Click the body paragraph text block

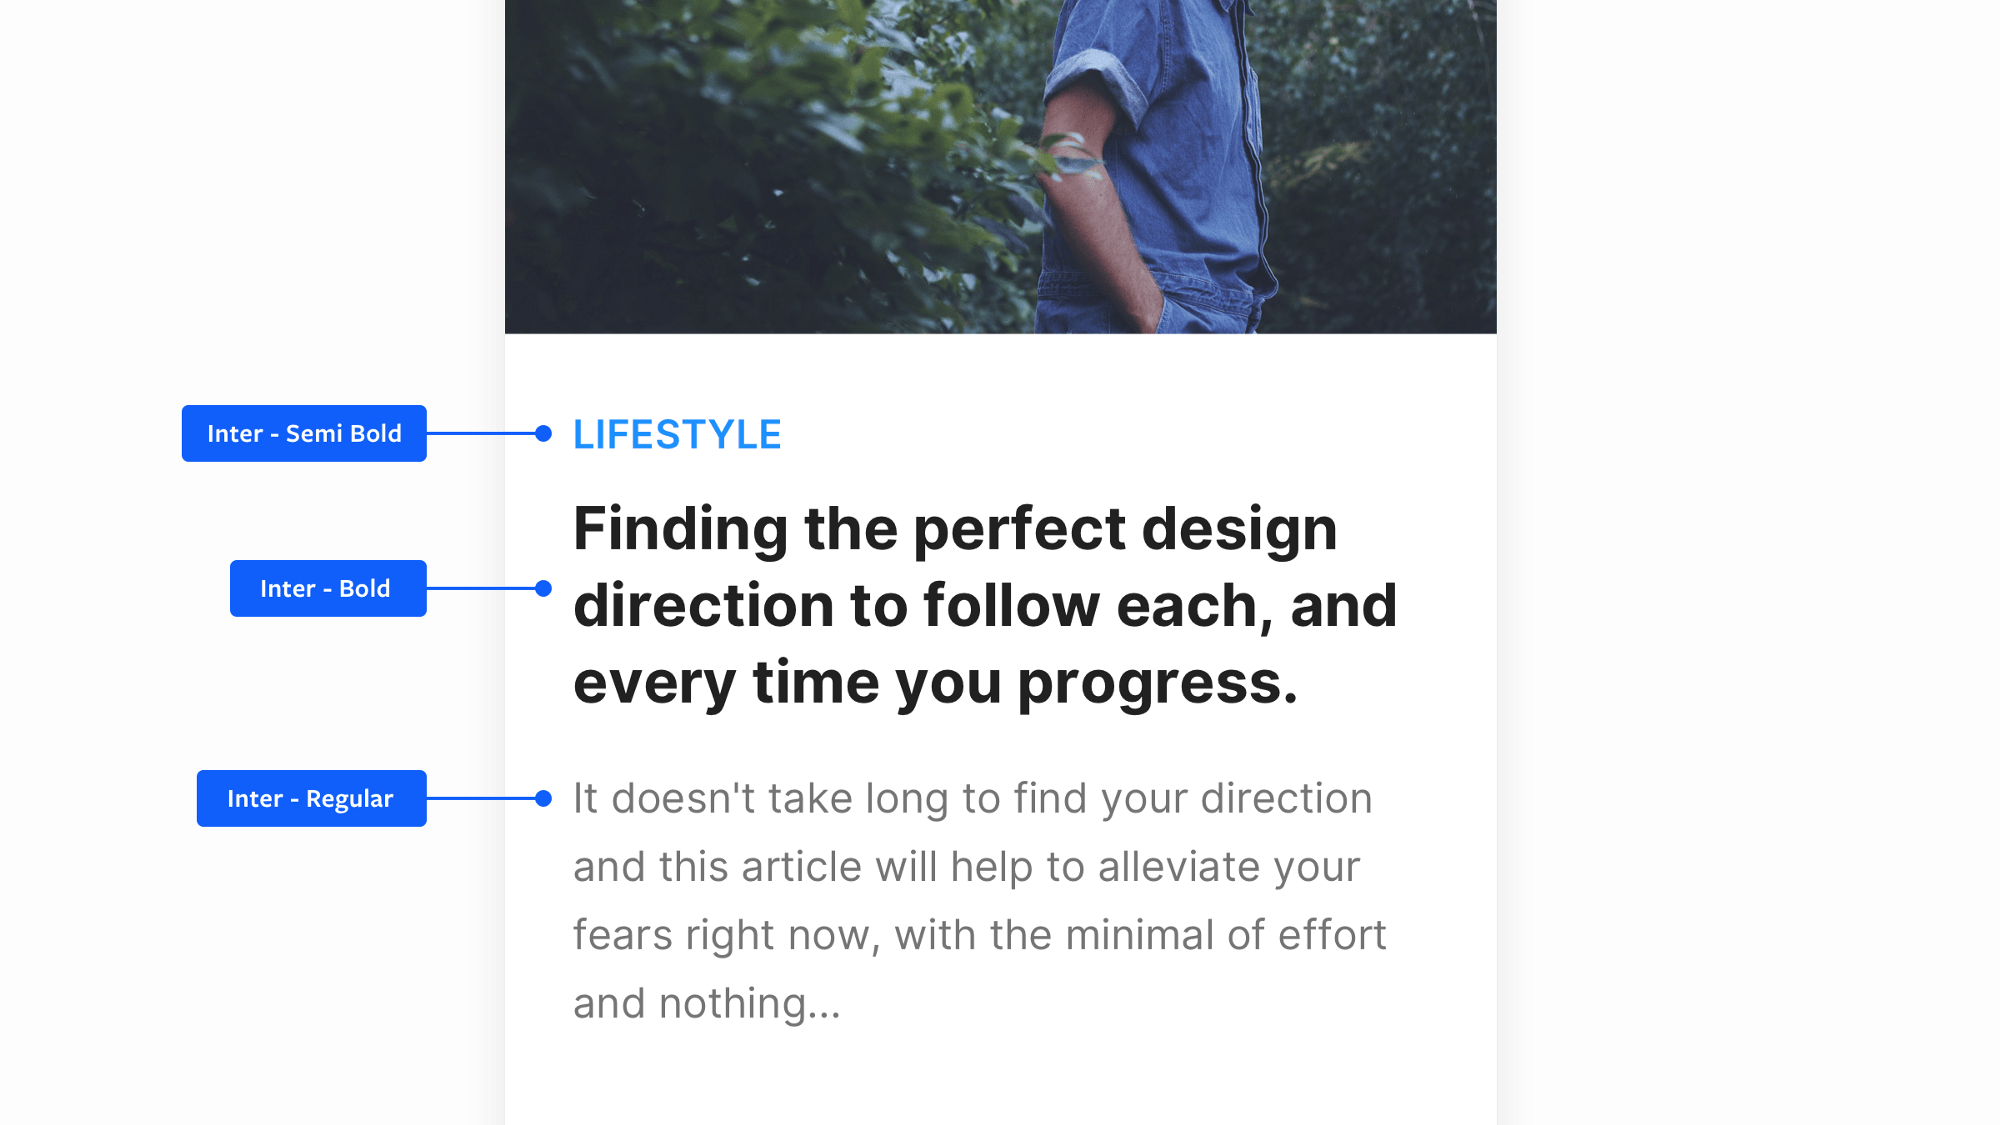click(x=979, y=898)
